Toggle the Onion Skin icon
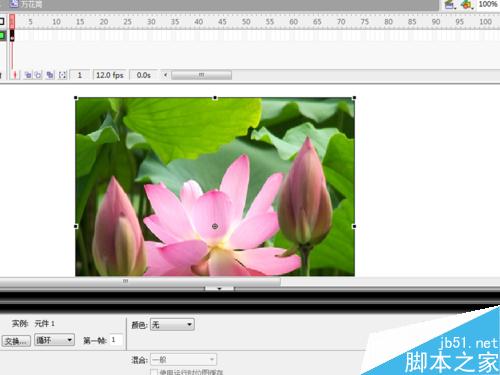 (28, 75)
